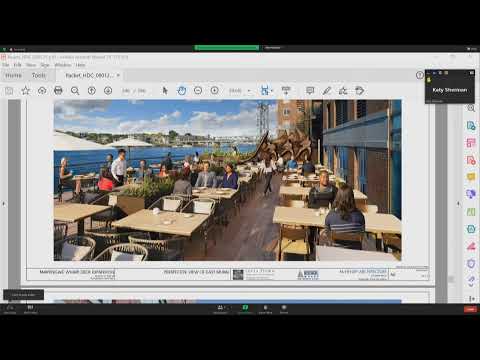This screenshot has width=480, height=360.
Task: Expand tools pane via bottom-right arrow
Action: click(472, 298)
